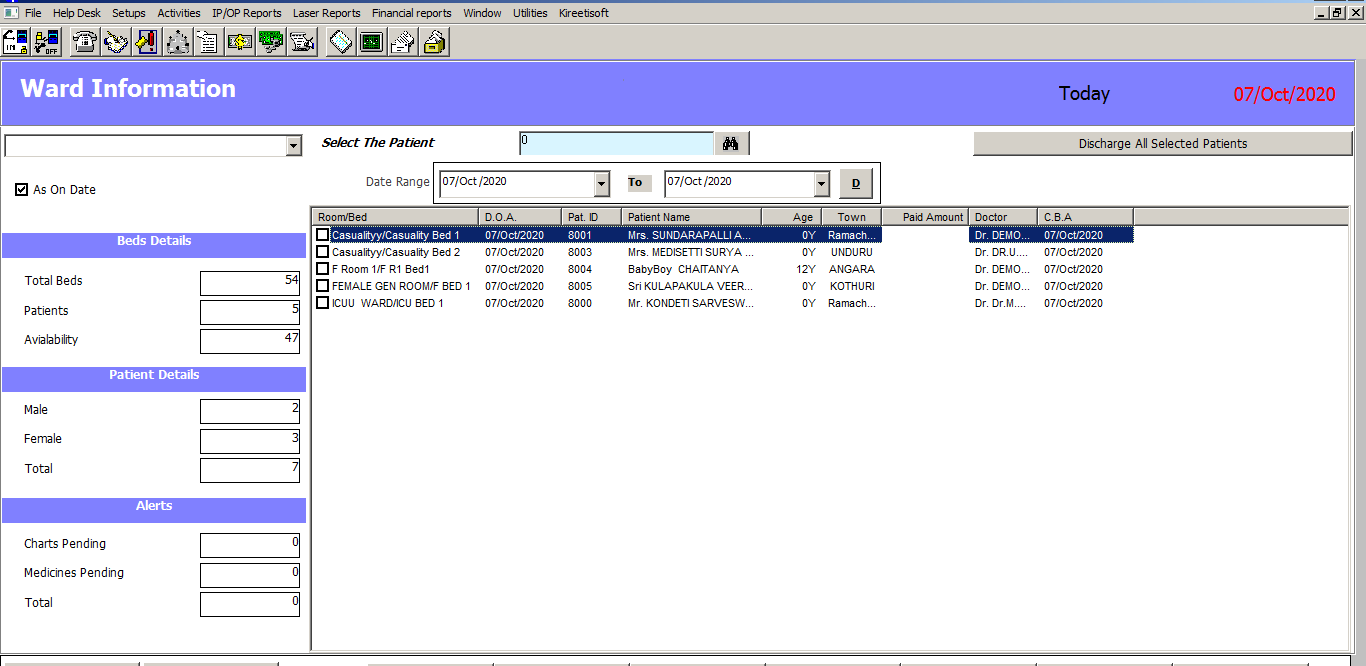
Task: Click Discharge All Selected Patients button
Action: pyautogui.click(x=1162, y=144)
